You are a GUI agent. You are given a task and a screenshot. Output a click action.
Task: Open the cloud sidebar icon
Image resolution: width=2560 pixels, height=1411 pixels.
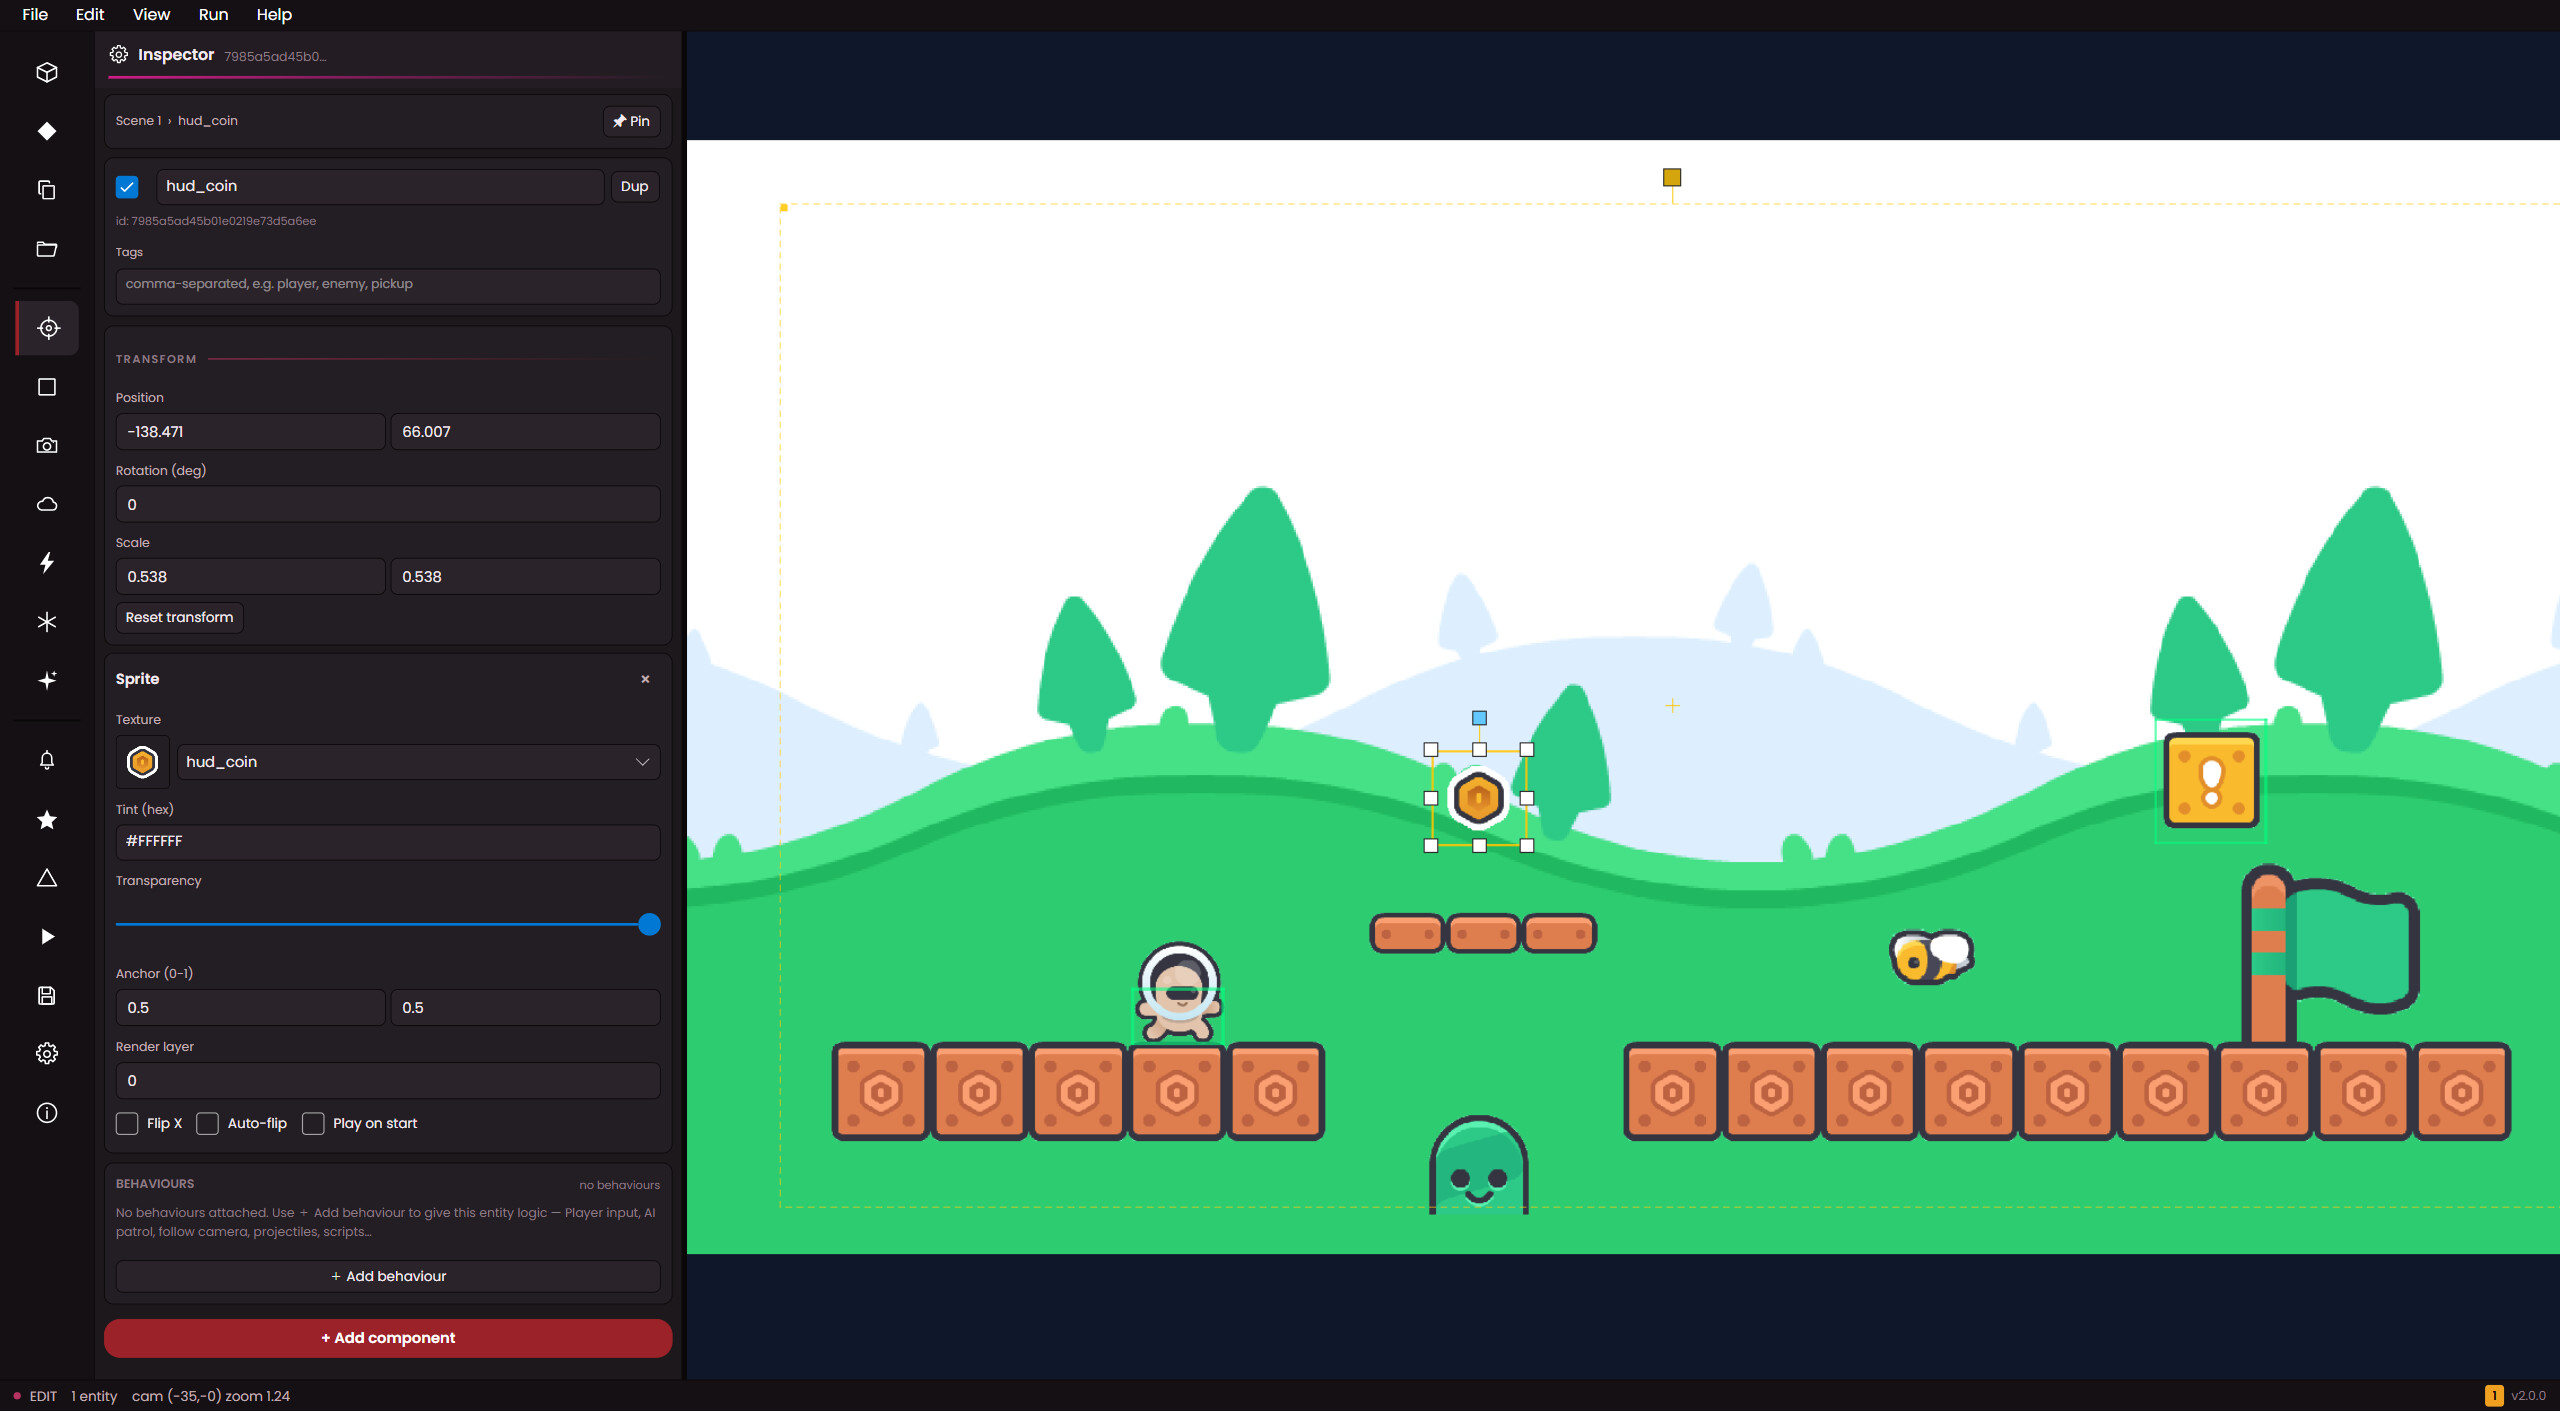(x=47, y=504)
